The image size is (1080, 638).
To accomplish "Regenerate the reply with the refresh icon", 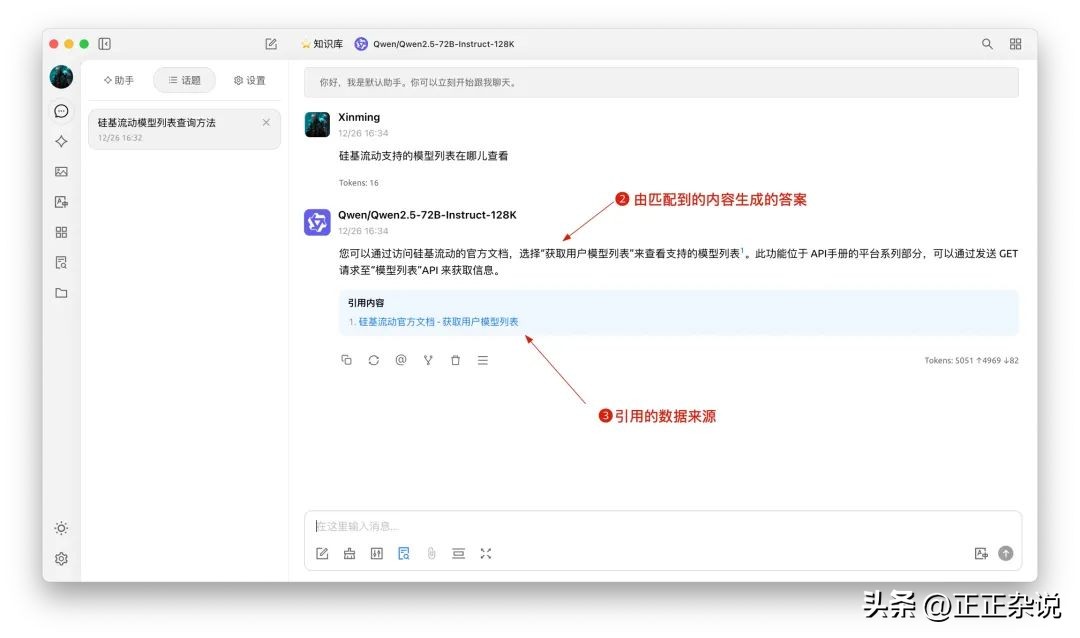I will [x=373, y=360].
